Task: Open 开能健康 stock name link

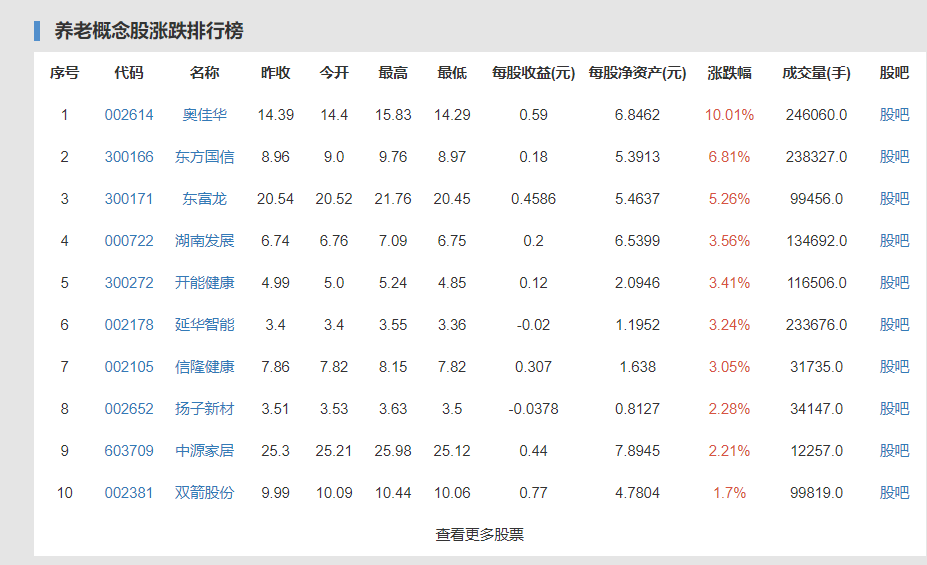Action: point(205,282)
